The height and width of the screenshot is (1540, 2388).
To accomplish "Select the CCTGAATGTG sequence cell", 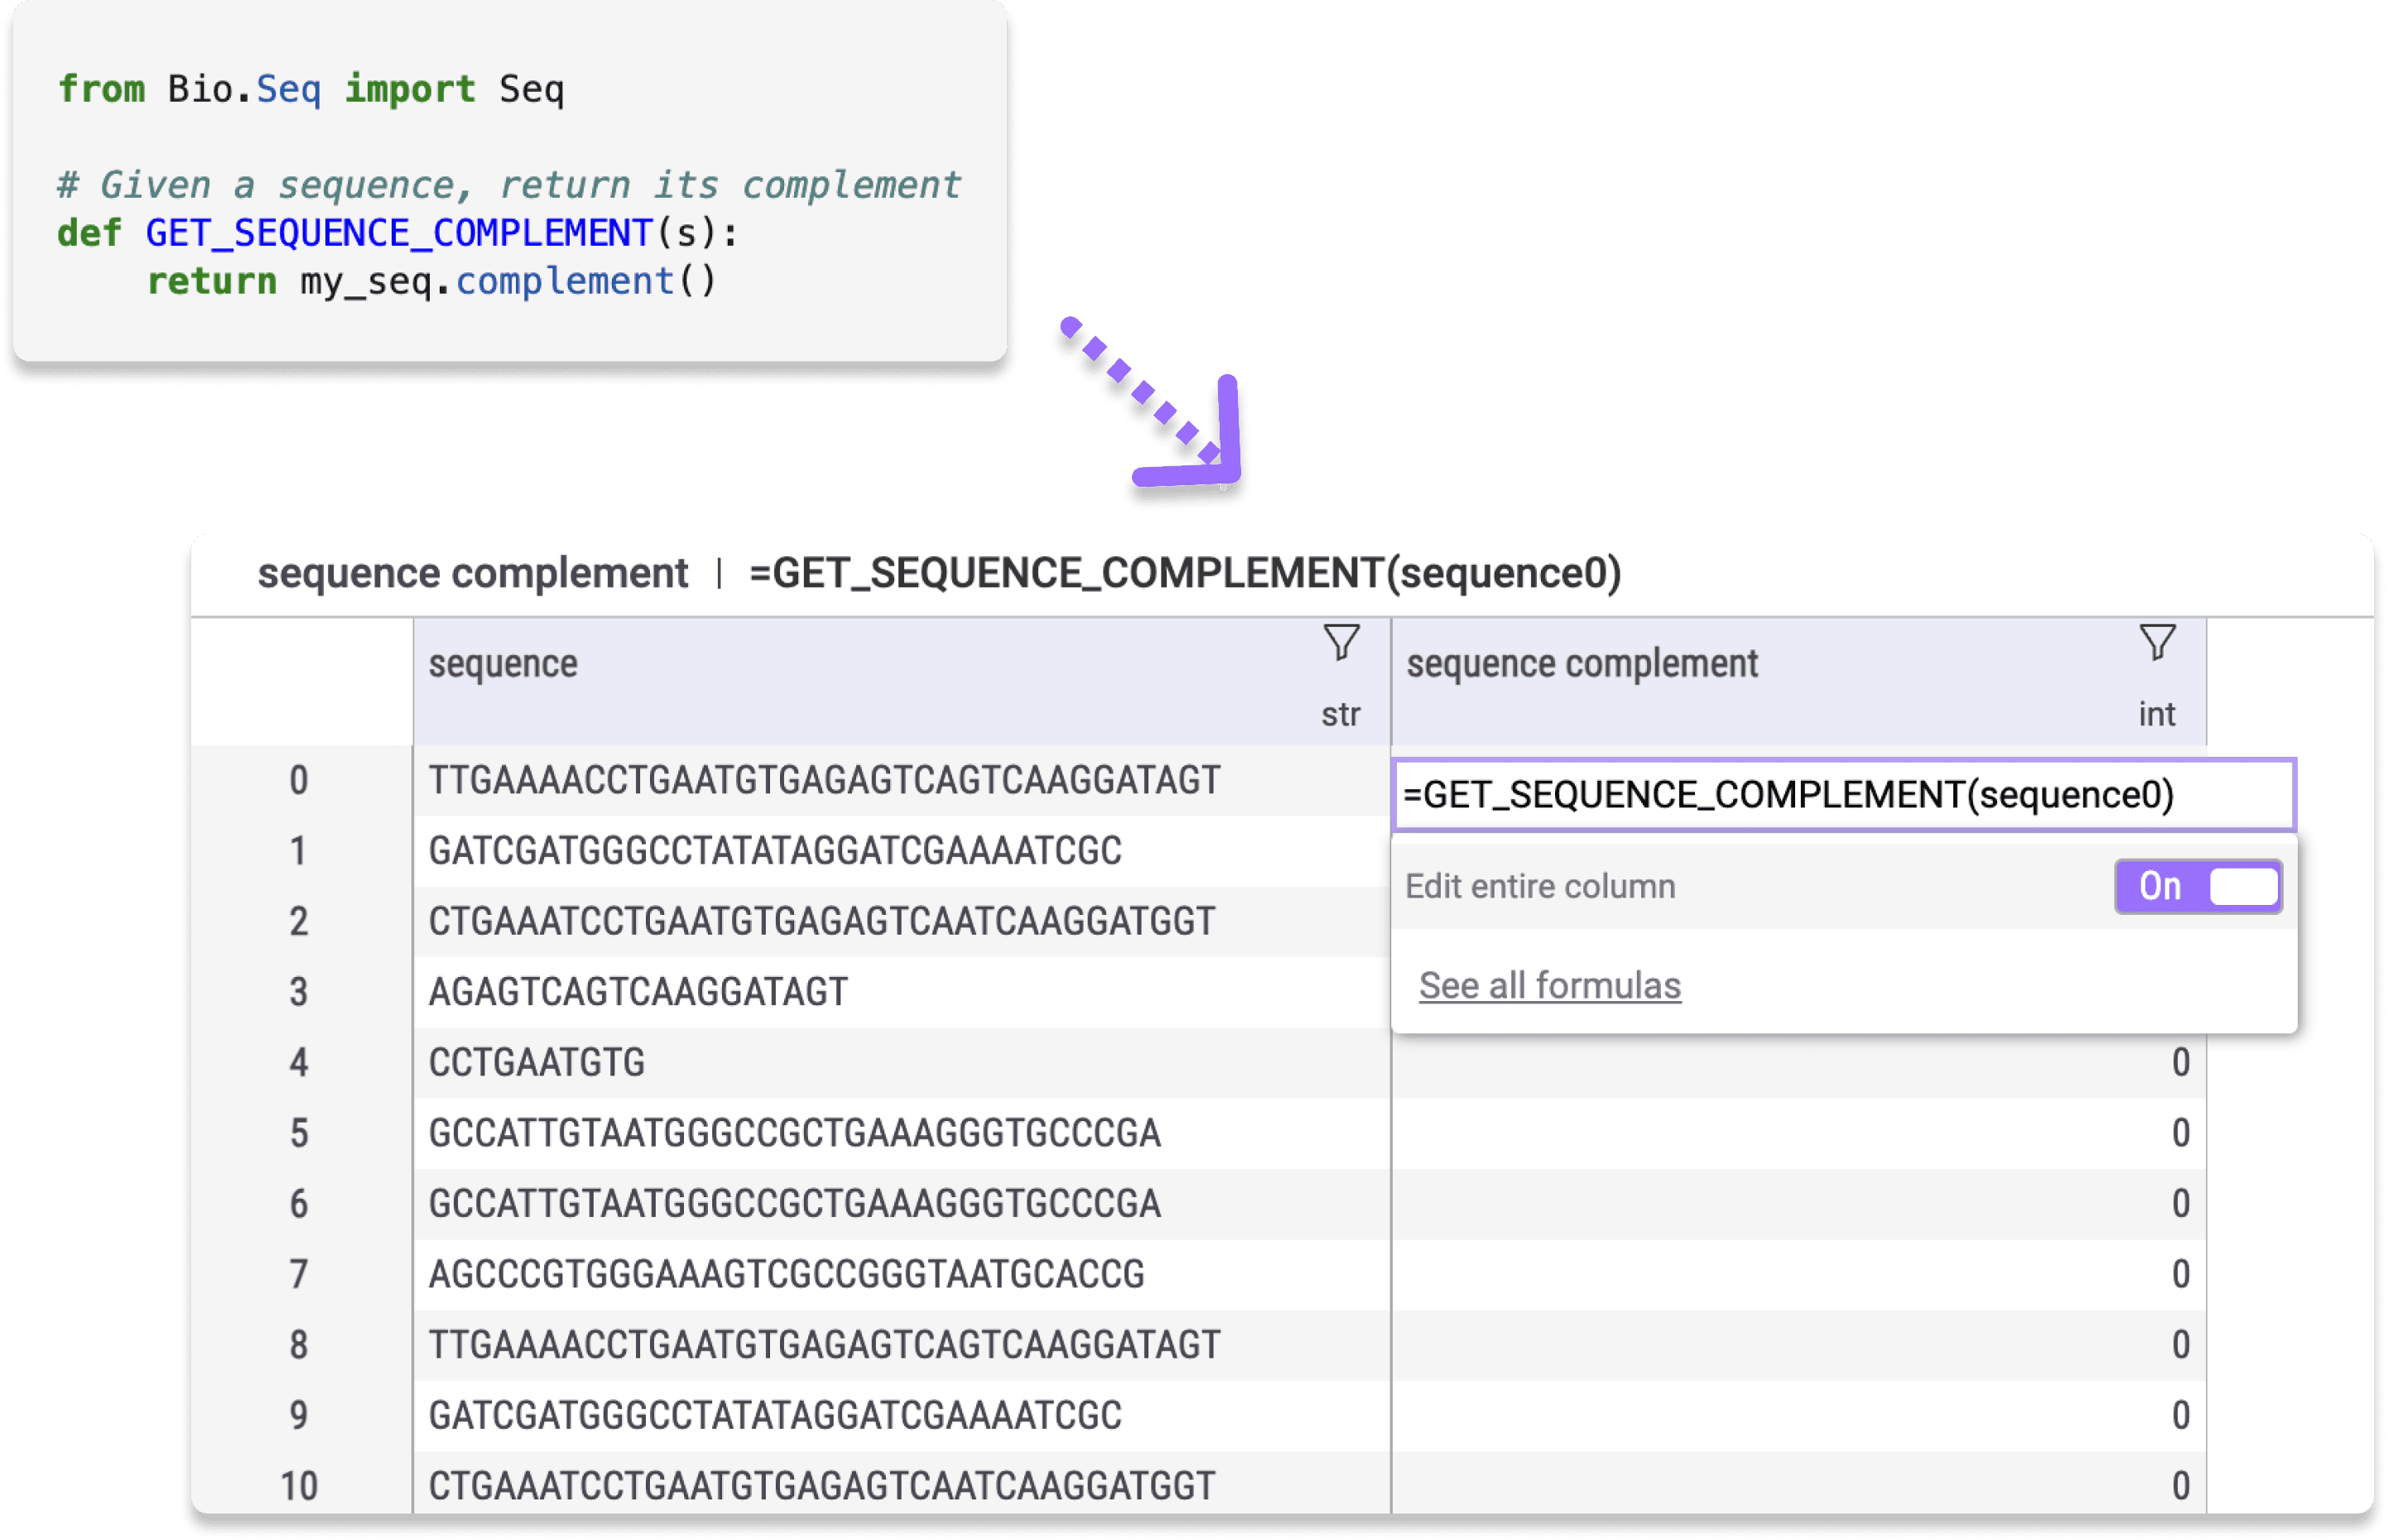I will click(x=537, y=1063).
